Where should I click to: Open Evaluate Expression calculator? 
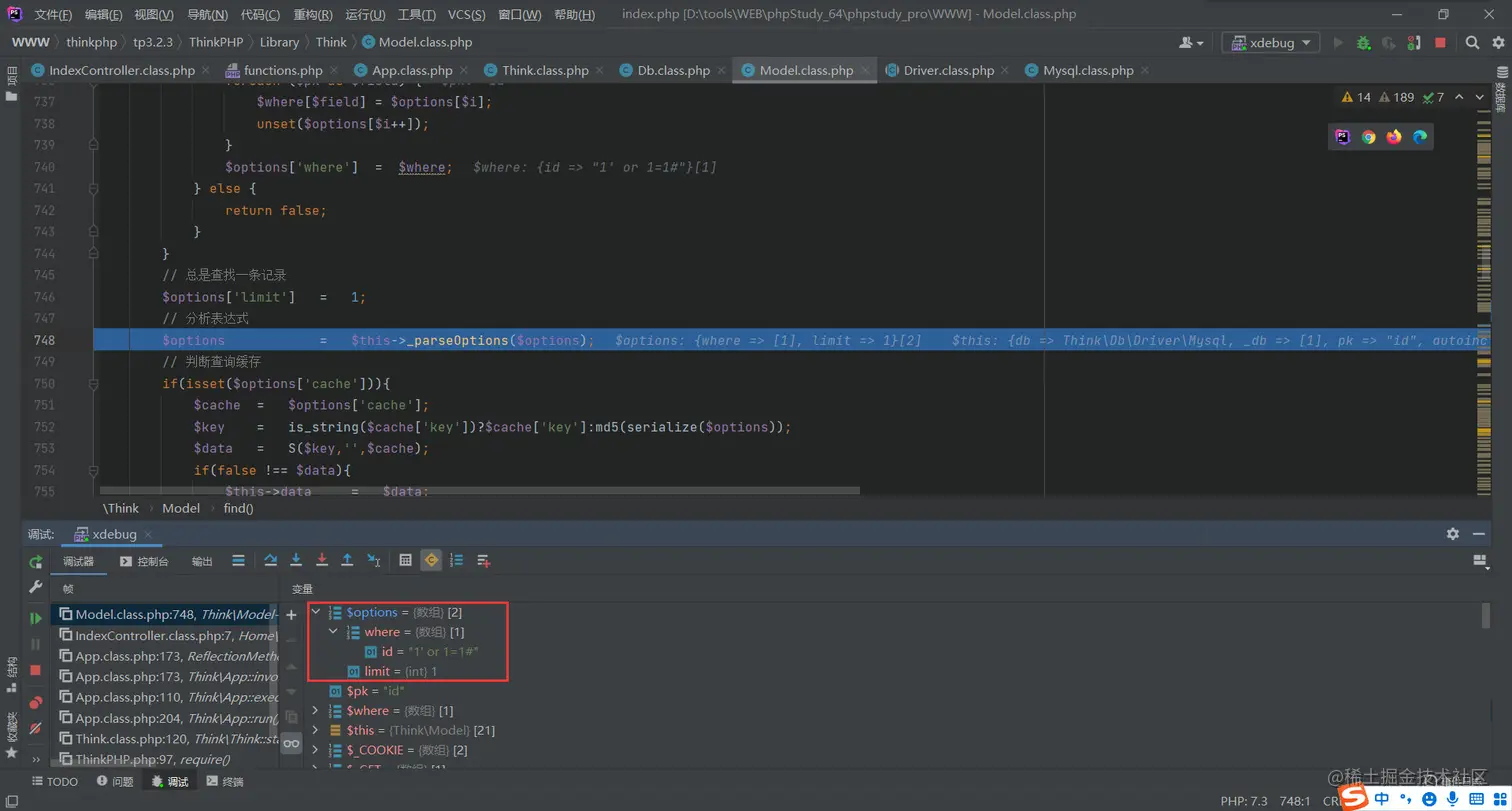pyautogui.click(x=405, y=561)
